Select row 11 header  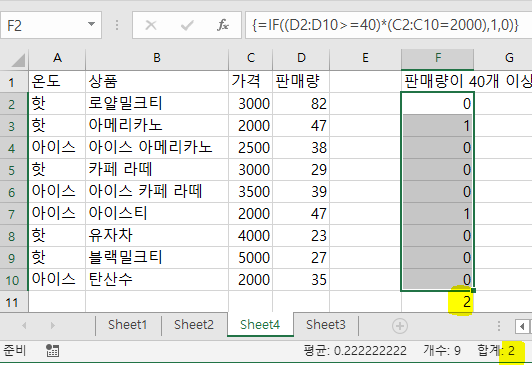click(x=14, y=302)
